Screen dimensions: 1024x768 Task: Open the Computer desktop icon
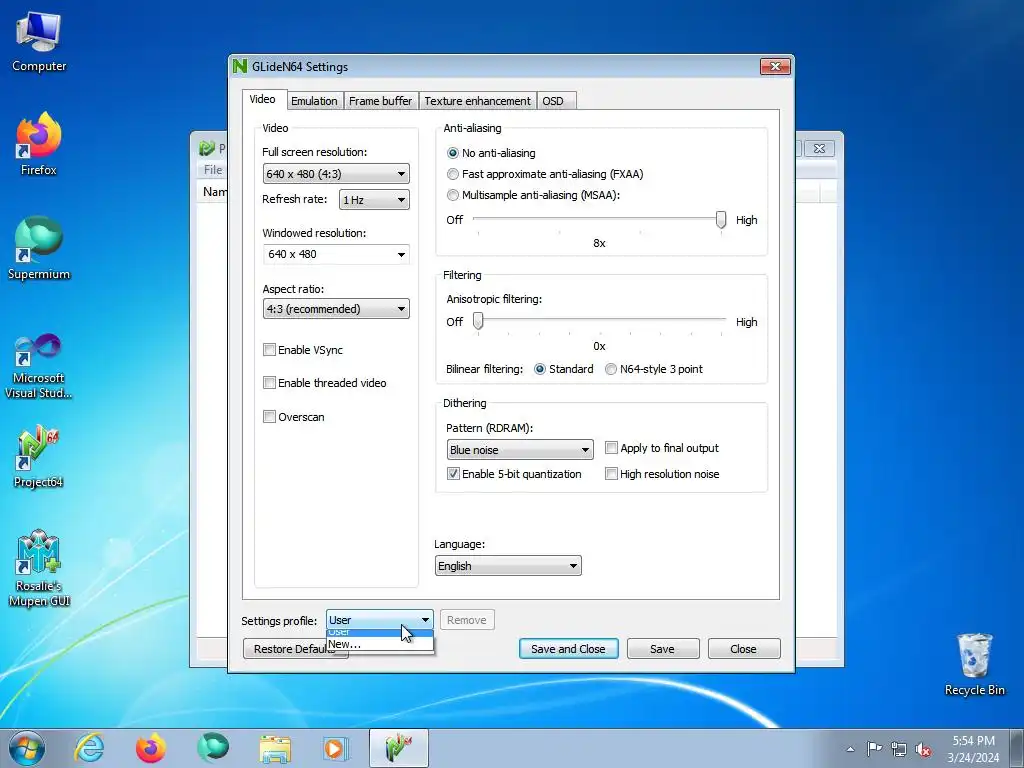[39, 42]
